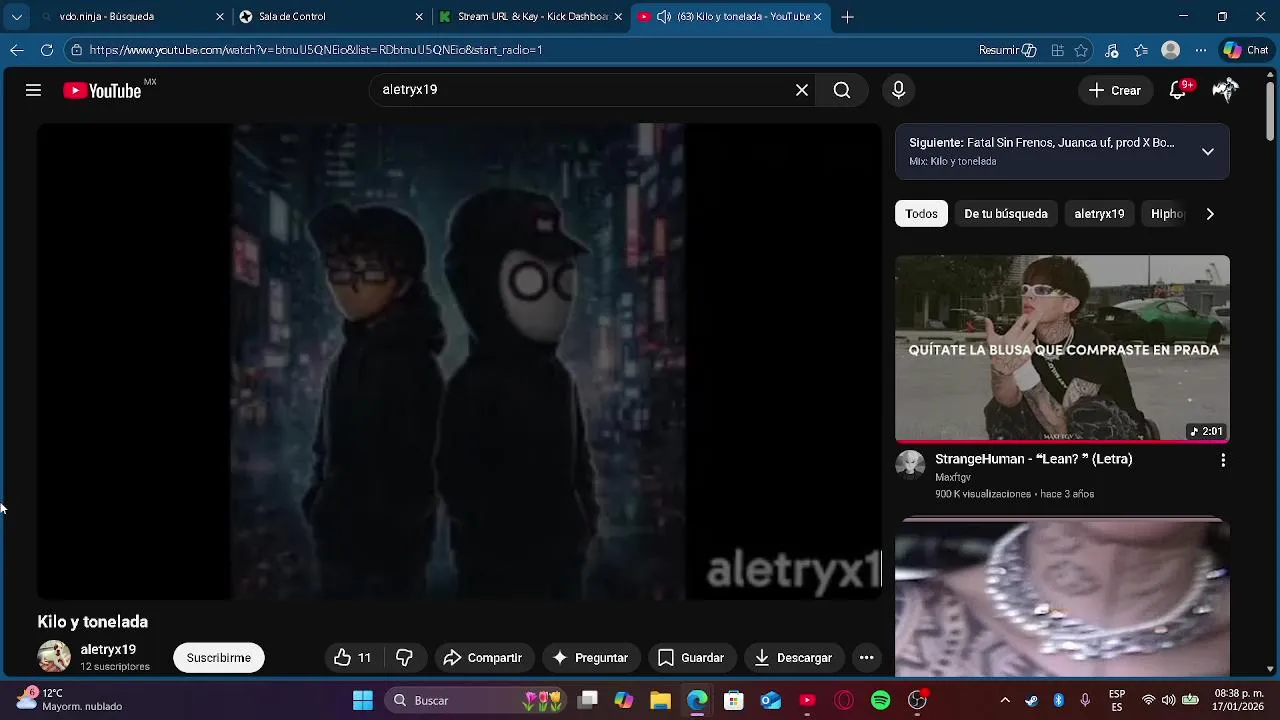Viewport: 1280px width, 720px height.
Task: Start voice search with microphone
Action: coord(898,90)
